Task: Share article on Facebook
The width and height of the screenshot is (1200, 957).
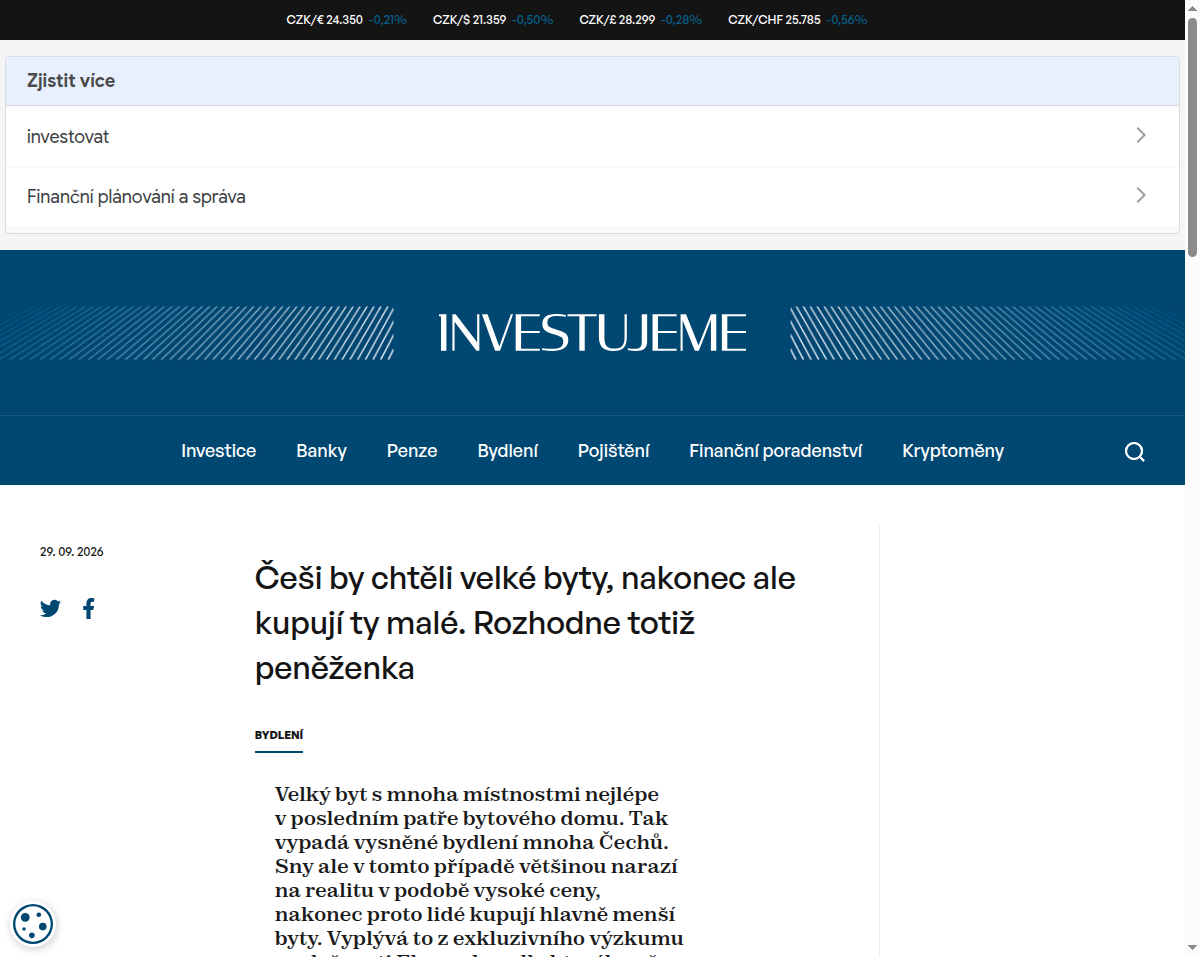Action: coord(89,608)
